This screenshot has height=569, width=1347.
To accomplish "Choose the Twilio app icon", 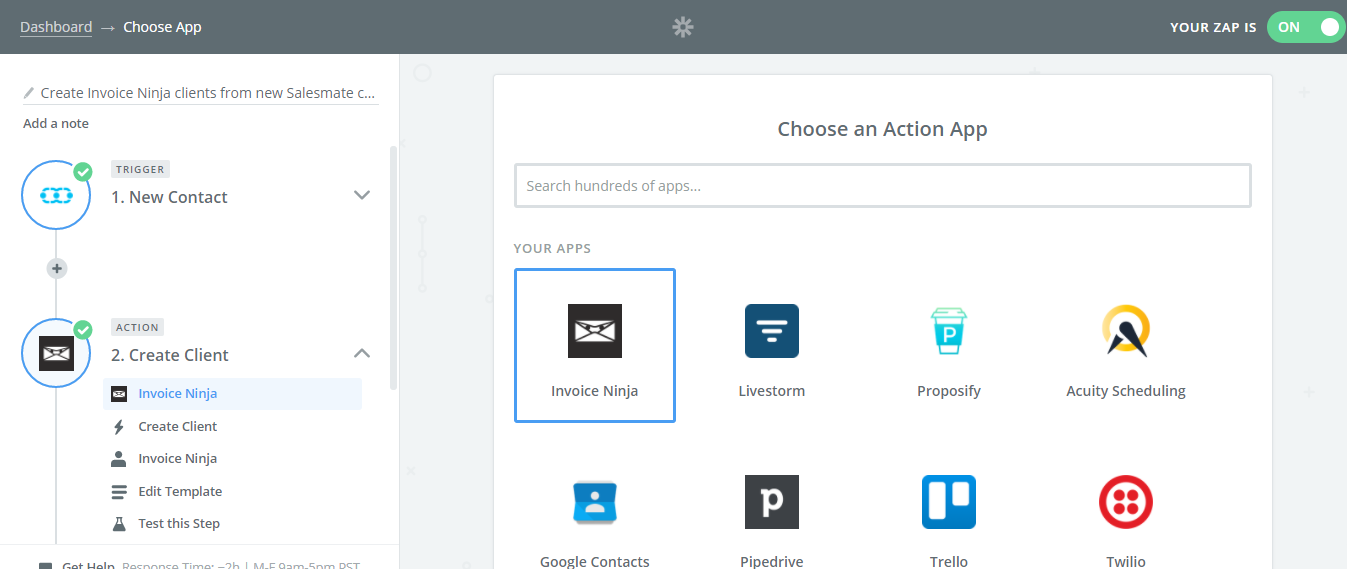I will [x=1126, y=502].
